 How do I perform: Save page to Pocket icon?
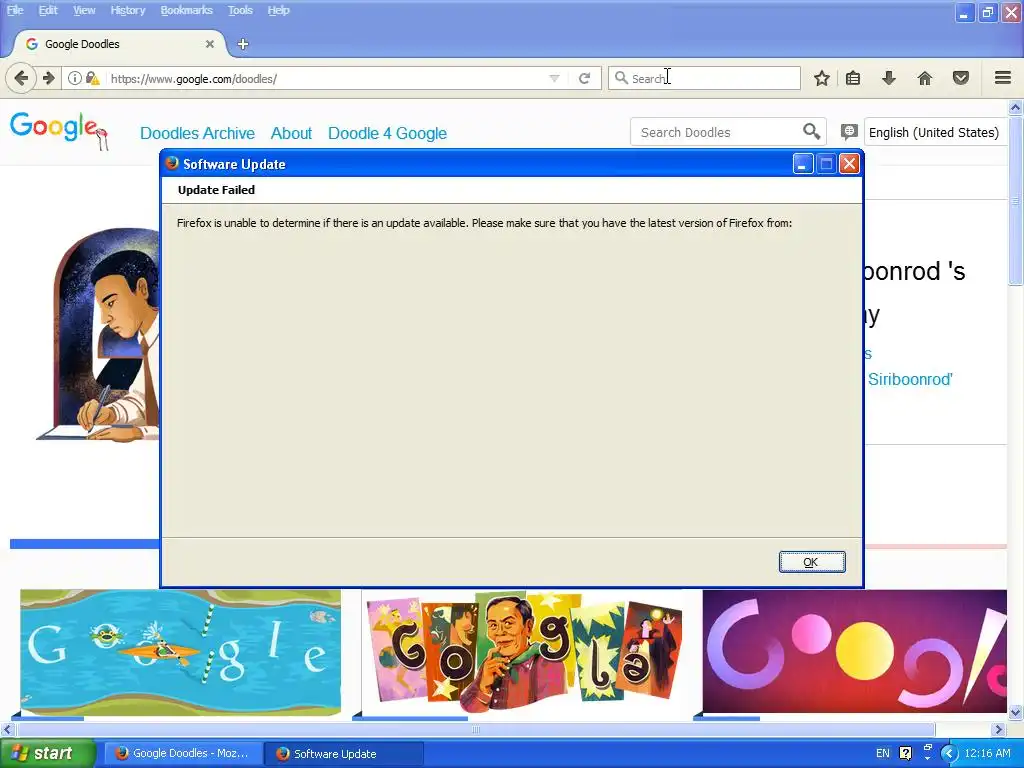click(961, 78)
